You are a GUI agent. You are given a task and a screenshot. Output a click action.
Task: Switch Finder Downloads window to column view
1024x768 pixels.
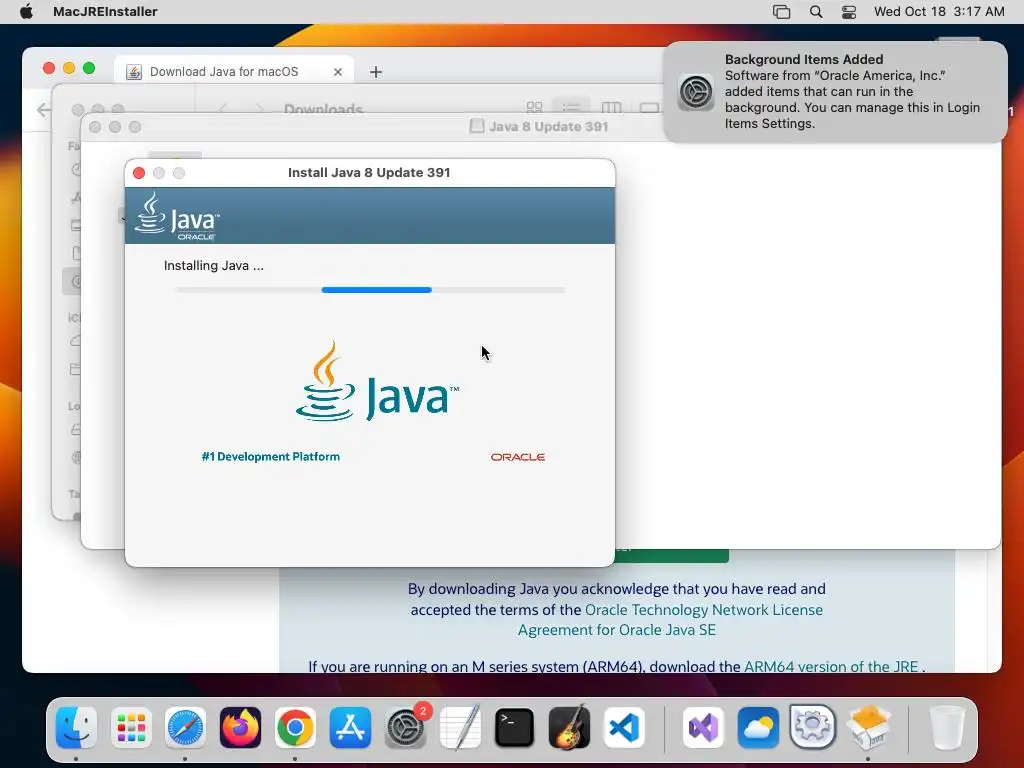click(611, 108)
